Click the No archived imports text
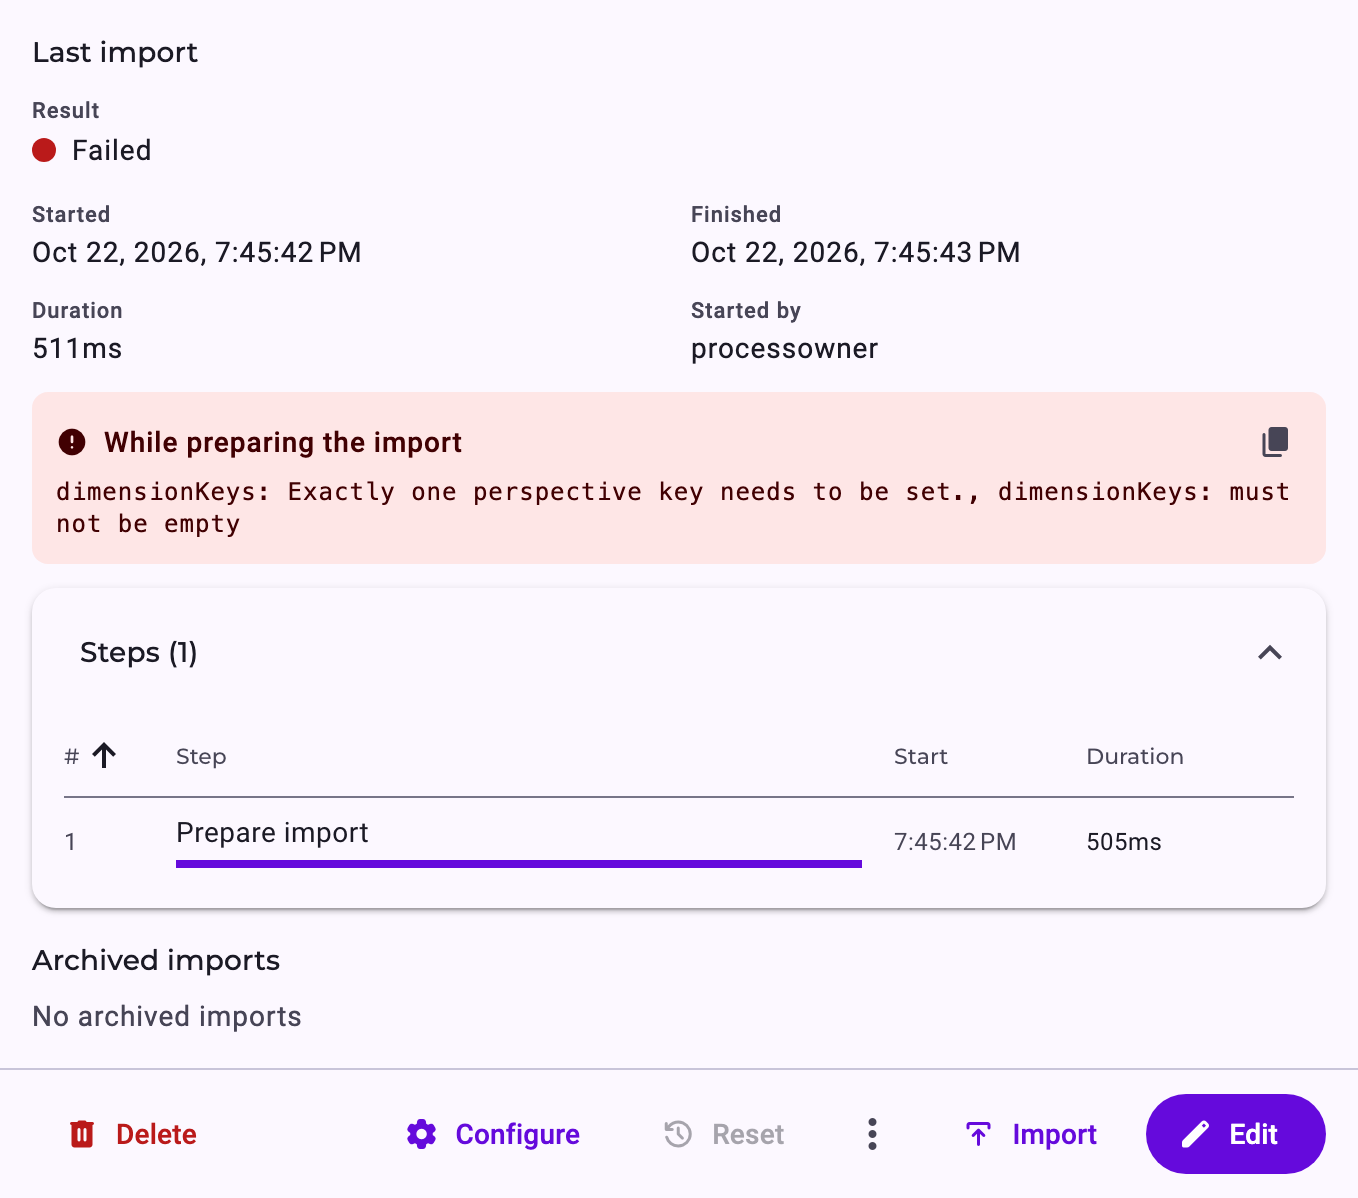This screenshot has height=1198, width=1358. click(167, 1016)
